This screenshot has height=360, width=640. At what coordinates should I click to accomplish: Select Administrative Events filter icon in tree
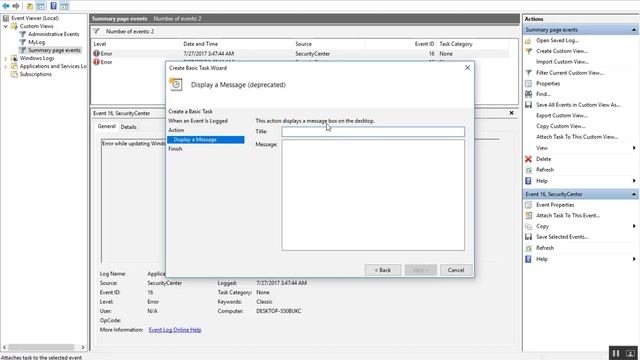click(x=22, y=34)
